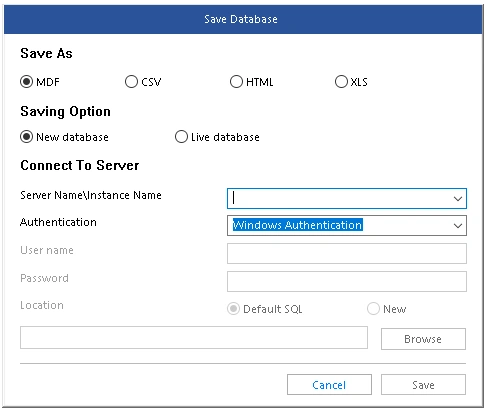Choose CSV as save format

(x=131, y=82)
